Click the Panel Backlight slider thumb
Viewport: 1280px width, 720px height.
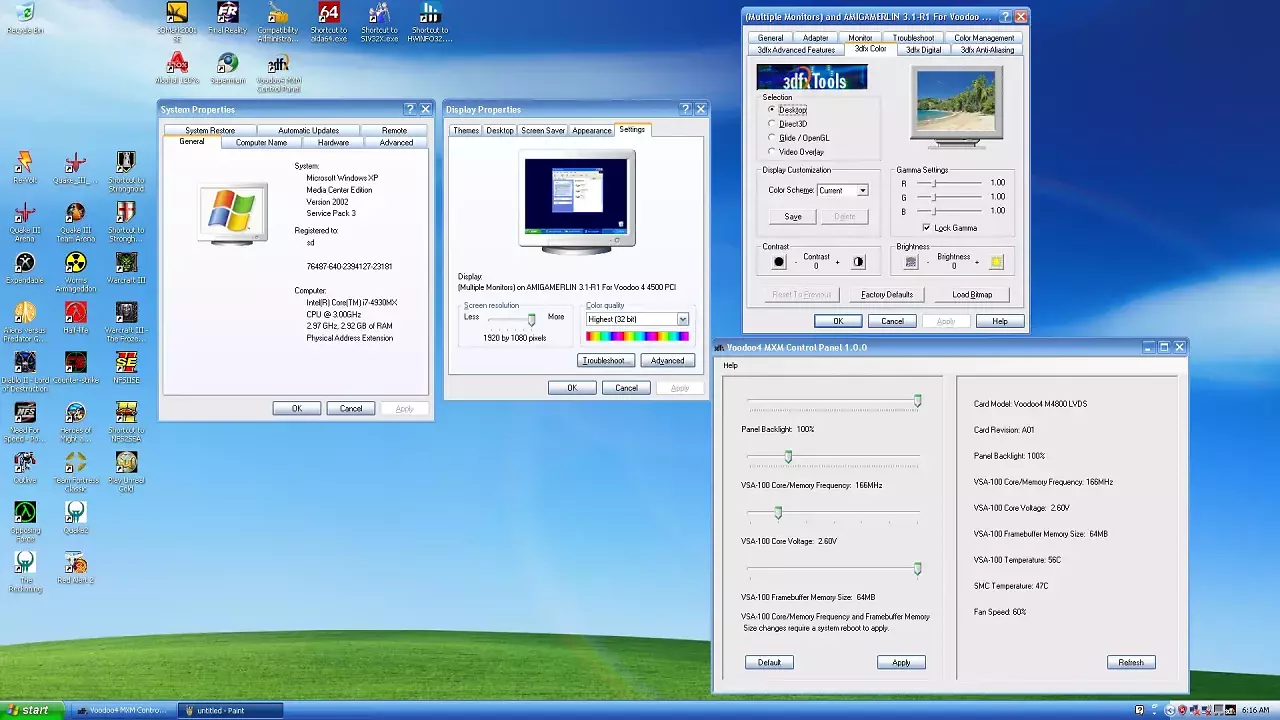tap(917, 401)
